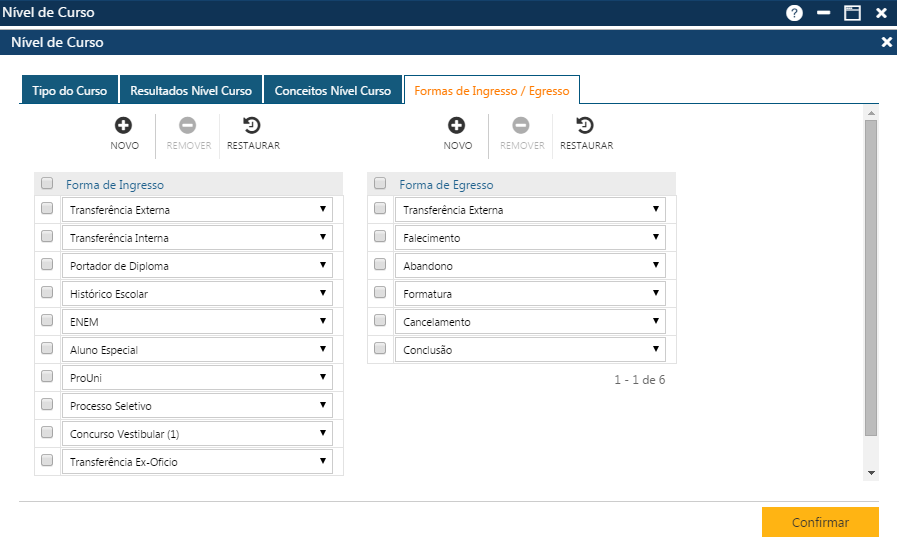
Task: Check the ENEM row checkbox
Action: pyautogui.click(x=47, y=321)
